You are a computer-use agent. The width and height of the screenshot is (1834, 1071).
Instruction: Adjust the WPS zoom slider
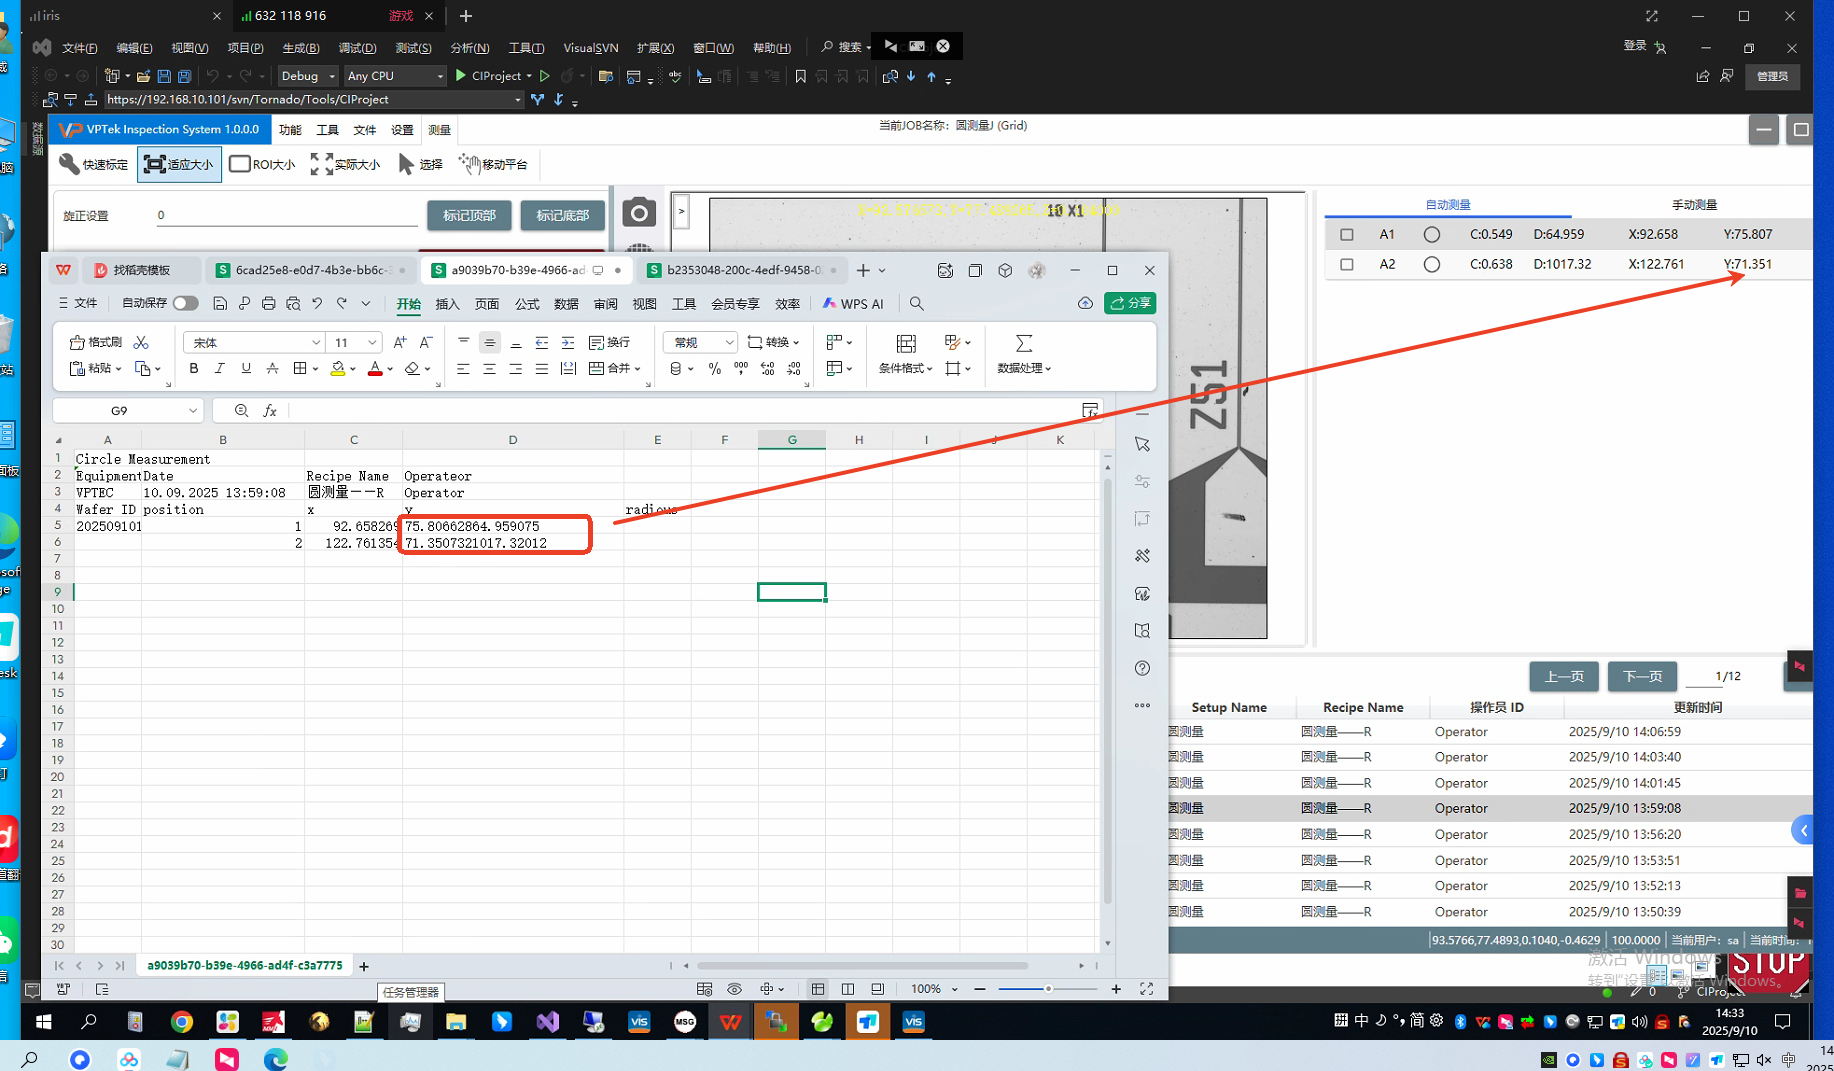click(x=1047, y=989)
